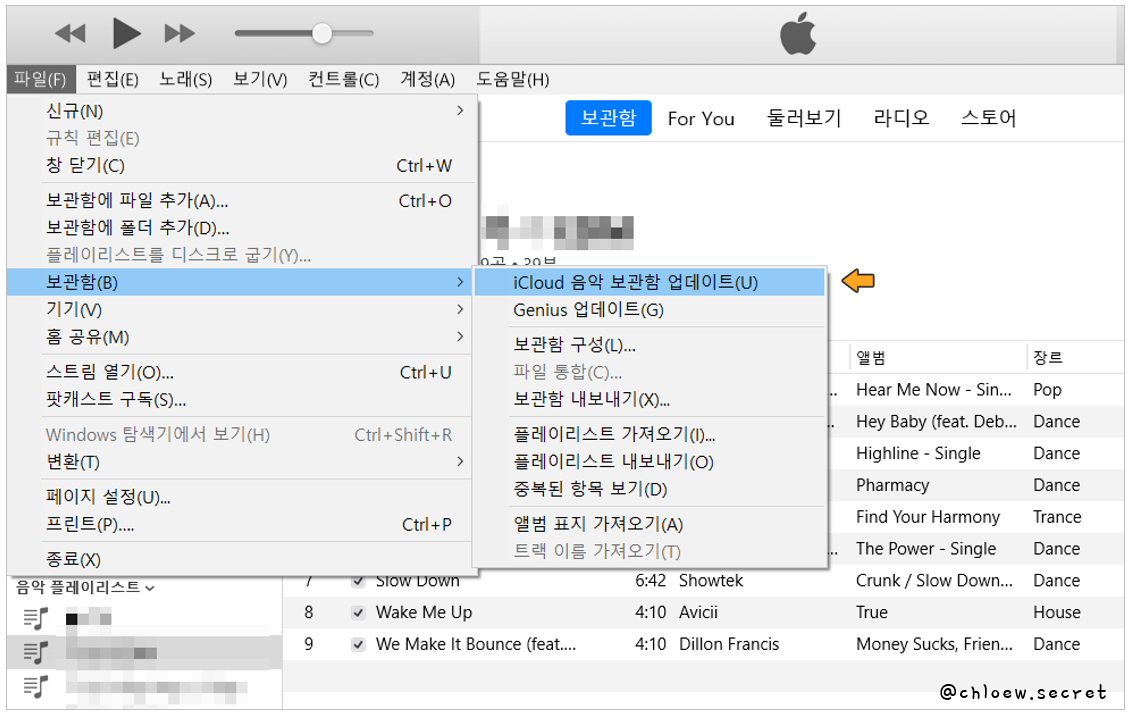Viewport: 1131px width, 715px height.
Task: Open the 도움말(H) menu
Action: (513, 79)
